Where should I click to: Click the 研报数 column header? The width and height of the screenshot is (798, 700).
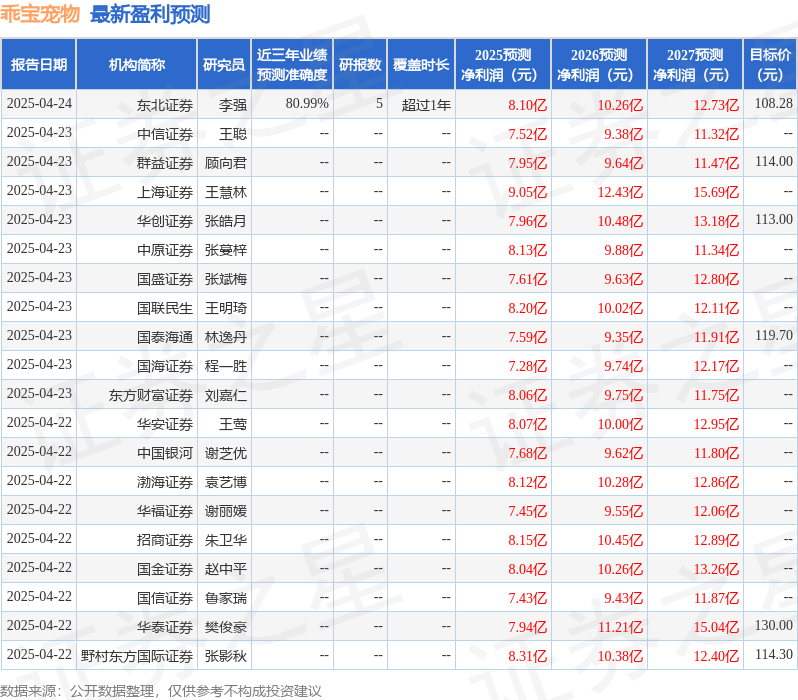[360, 65]
